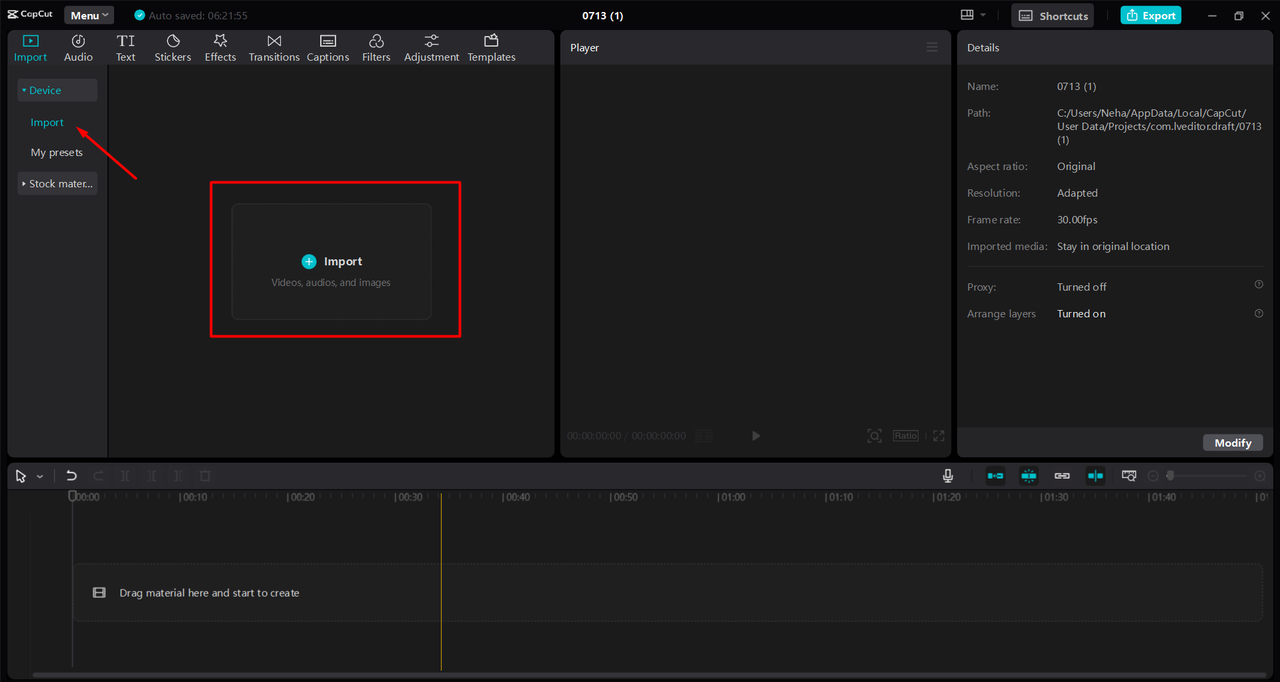This screenshot has width=1280, height=682.
Task: Click the 30.00fps frame rate value
Action: point(1077,219)
